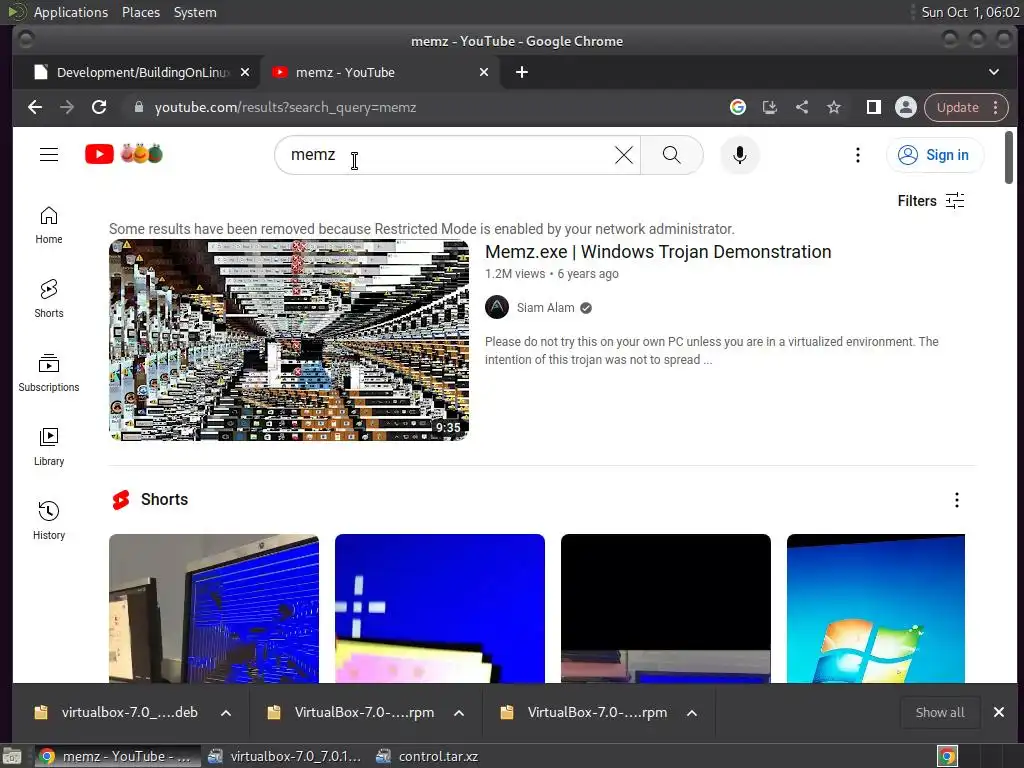This screenshot has height=768, width=1024.
Task: Open Shorts in the sidebar
Action: click(x=49, y=299)
